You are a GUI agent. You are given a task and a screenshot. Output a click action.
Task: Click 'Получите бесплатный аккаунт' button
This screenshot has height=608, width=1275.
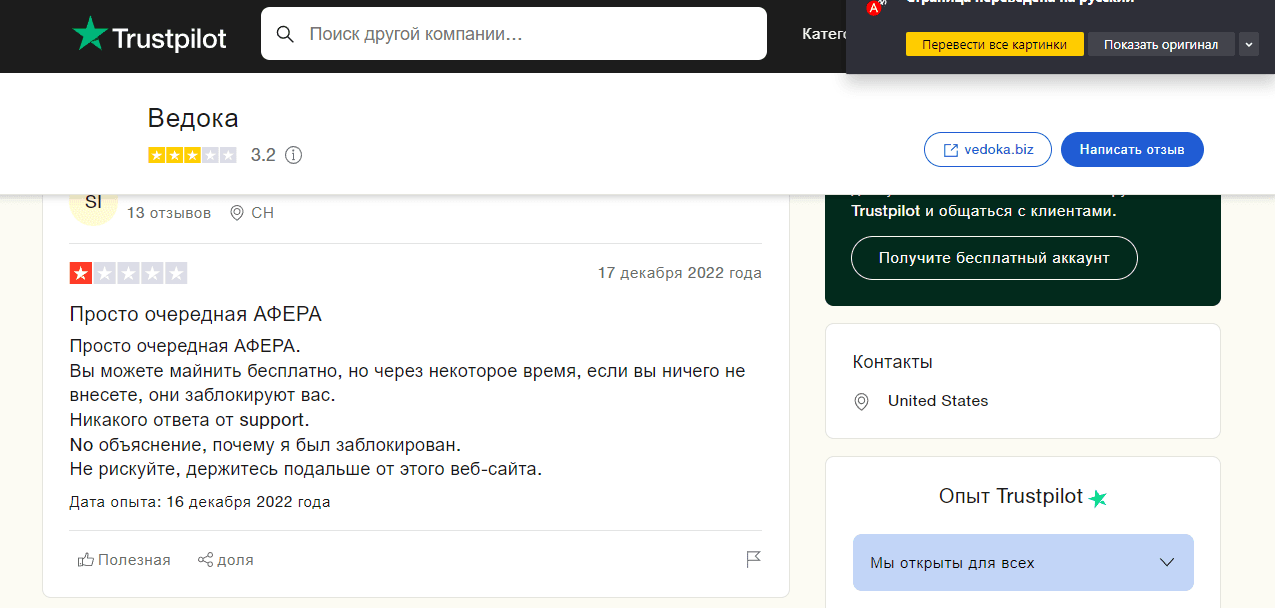click(993, 258)
